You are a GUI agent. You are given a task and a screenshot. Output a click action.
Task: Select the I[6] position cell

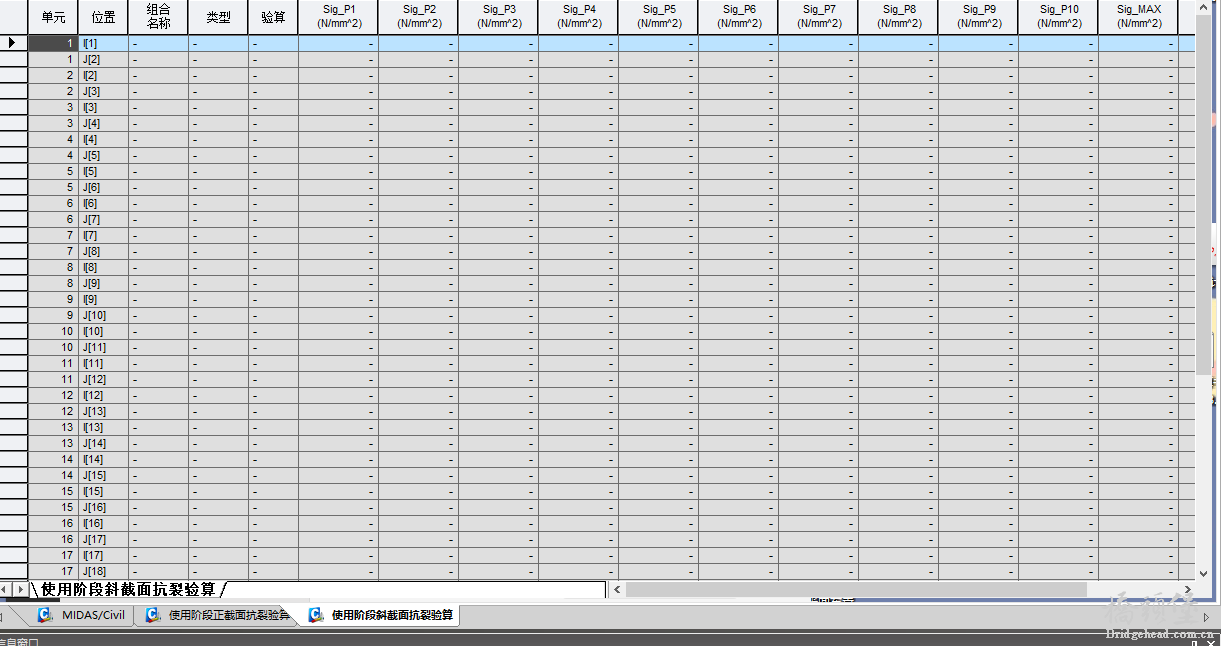[103, 203]
